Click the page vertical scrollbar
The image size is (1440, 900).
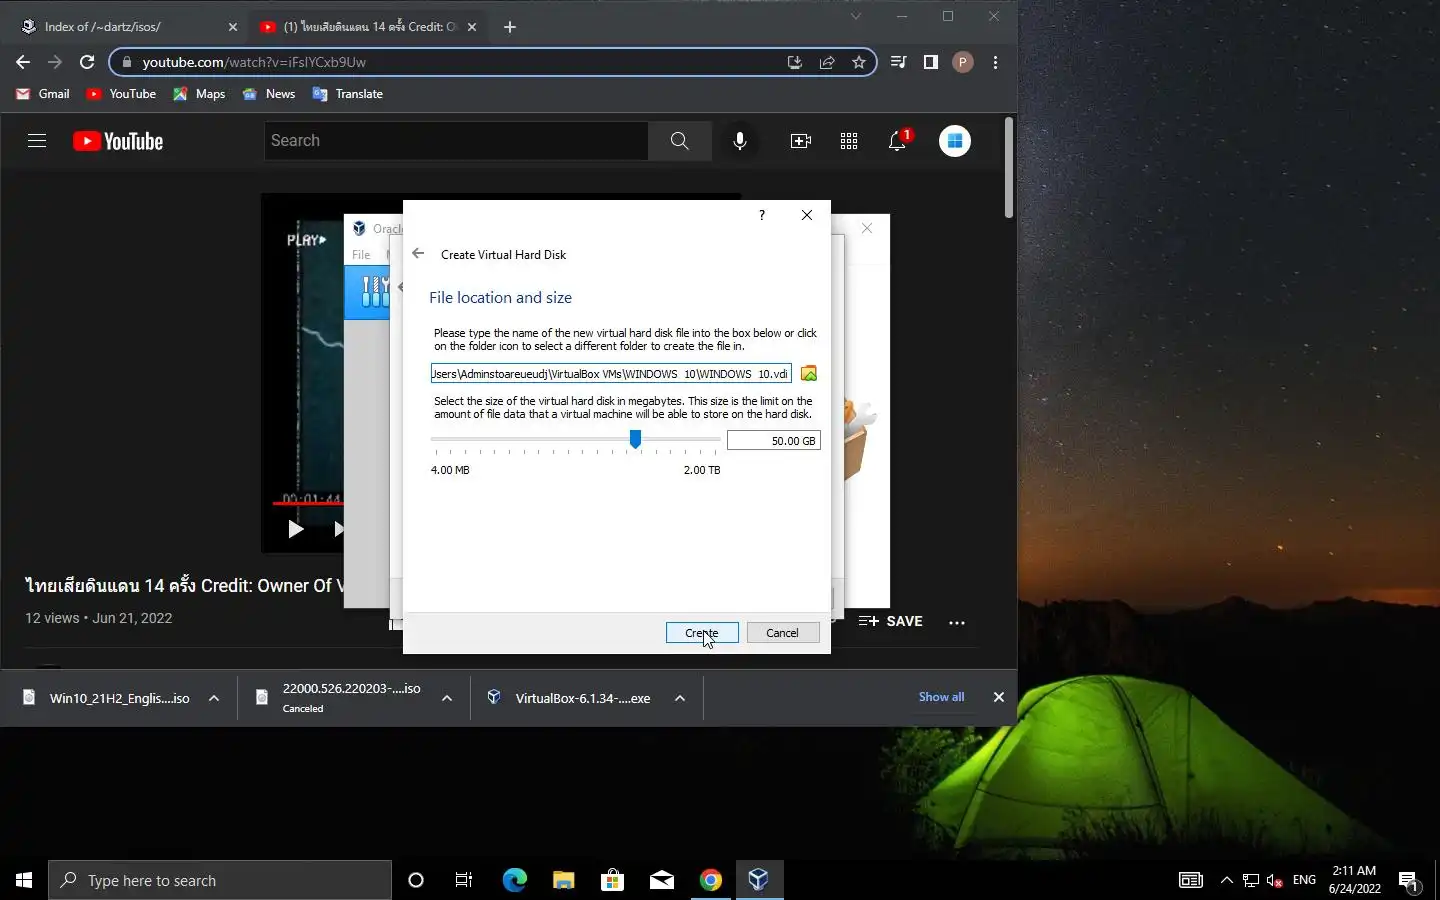[x=1009, y=168]
